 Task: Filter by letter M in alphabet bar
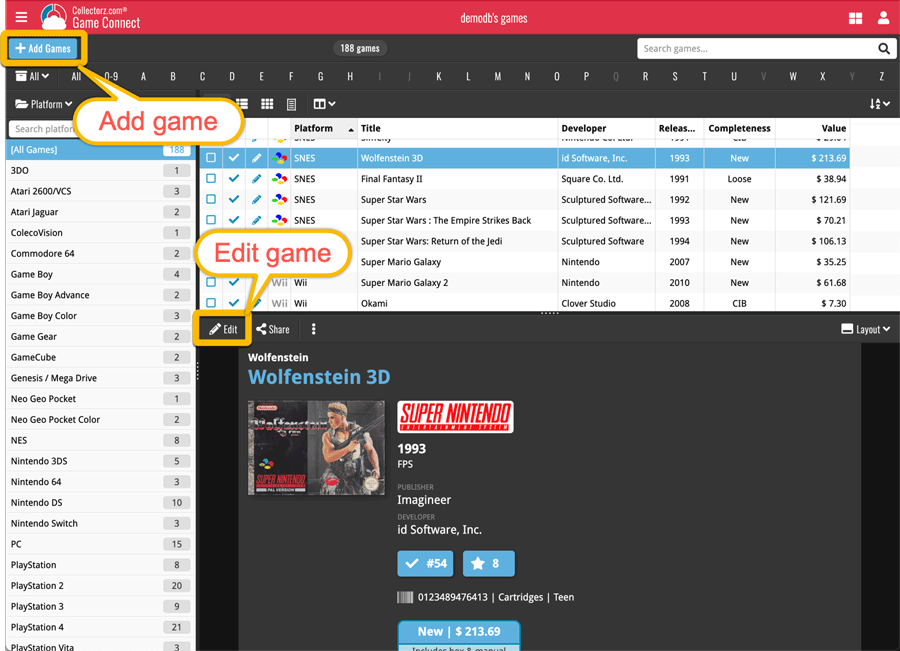click(498, 76)
